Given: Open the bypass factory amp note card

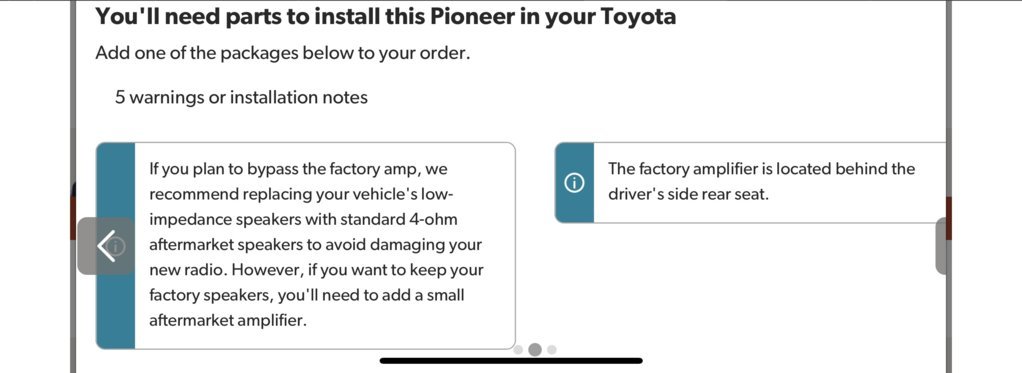Looking at the screenshot, I should pyautogui.click(x=306, y=246).
